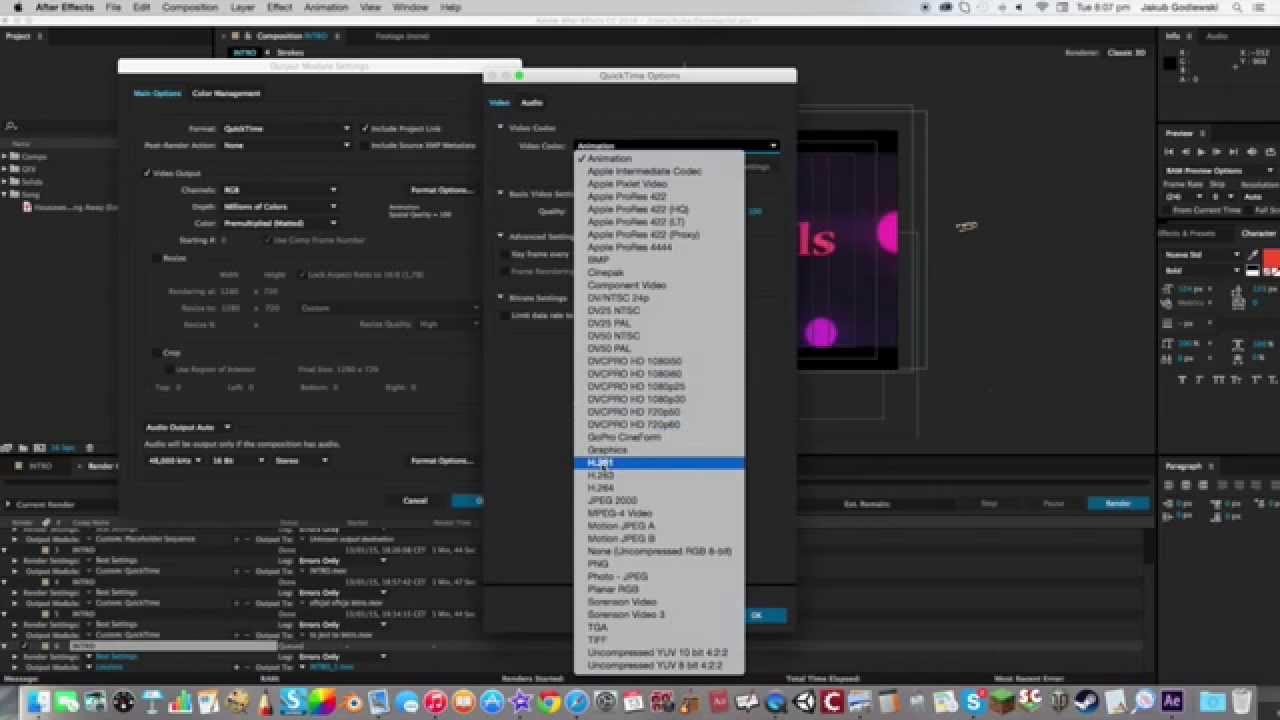Enable the Resize checkbox
The image size is (1280, 720).
[155, 258]
